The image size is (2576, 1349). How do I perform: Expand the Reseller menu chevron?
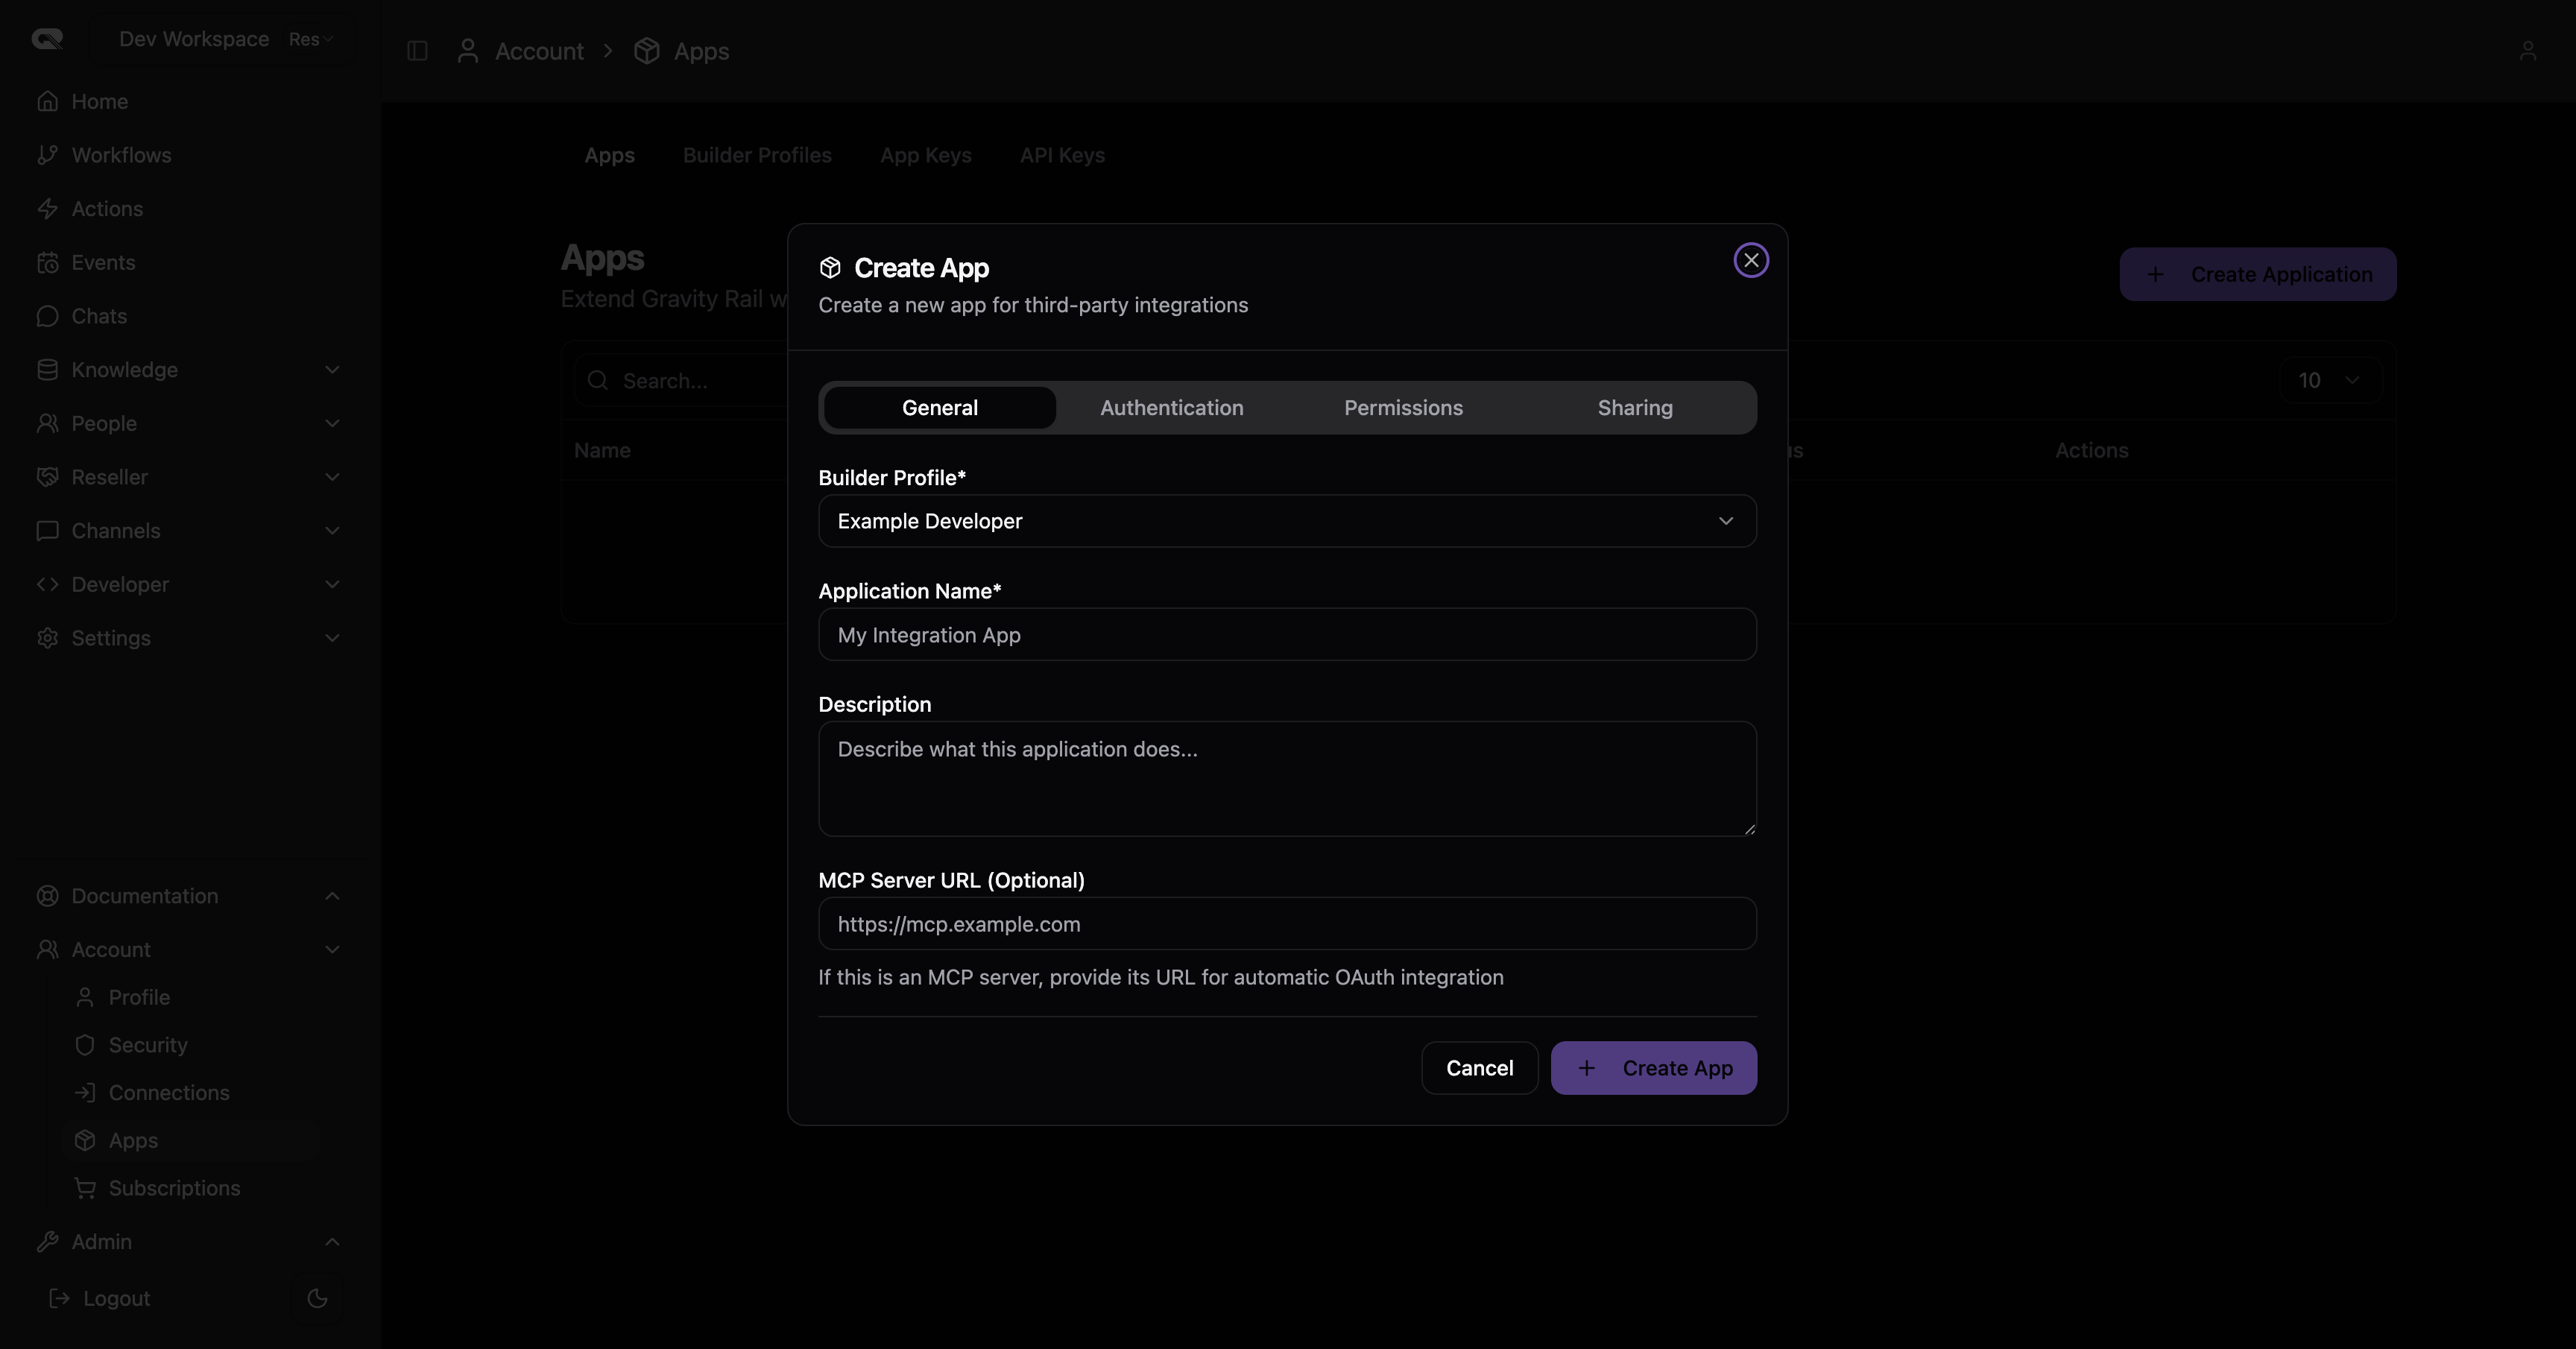[332, 477]
